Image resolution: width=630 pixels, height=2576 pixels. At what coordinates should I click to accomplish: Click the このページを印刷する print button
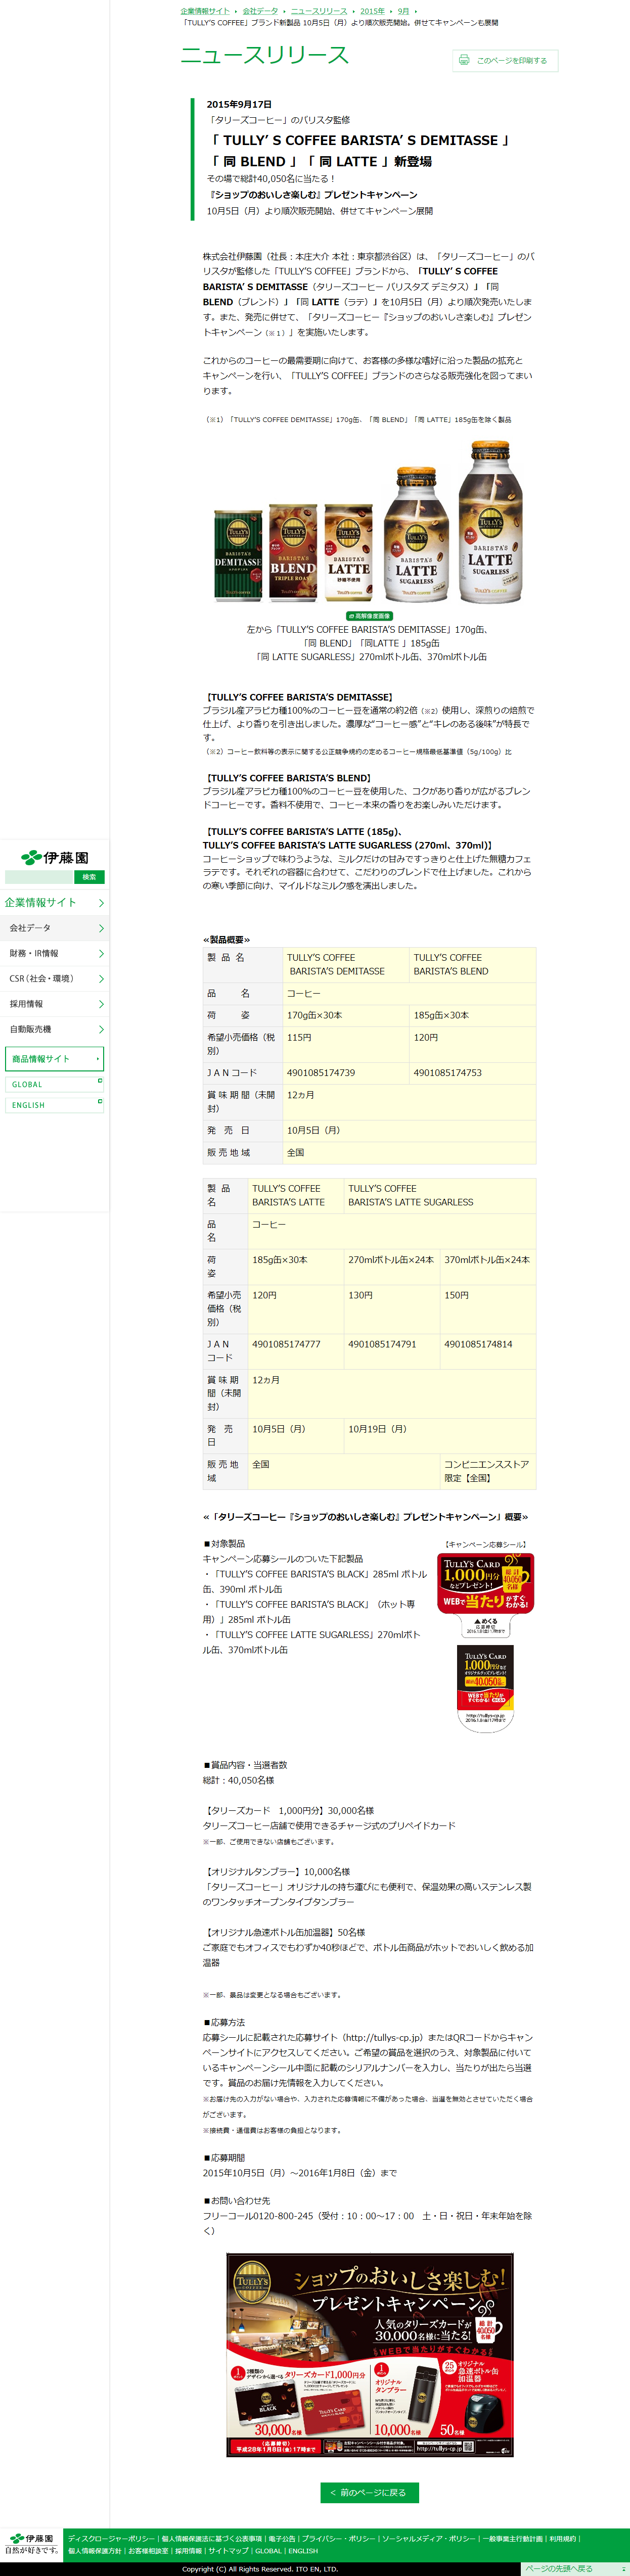click(505, 61)
